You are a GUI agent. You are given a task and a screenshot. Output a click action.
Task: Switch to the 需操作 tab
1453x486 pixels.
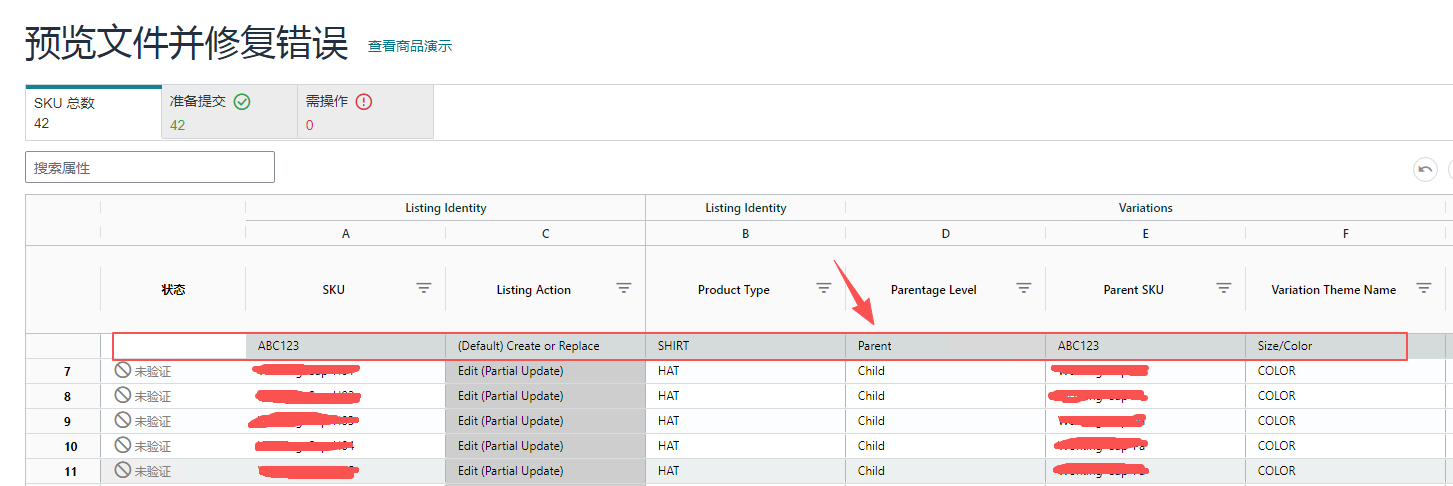(365, 112)
